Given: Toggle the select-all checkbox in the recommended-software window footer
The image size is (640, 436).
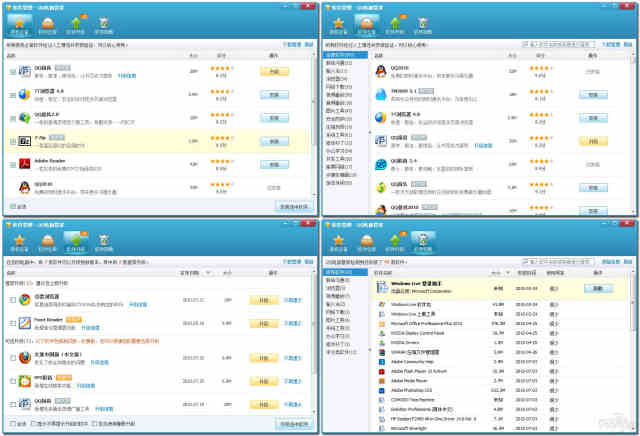Looking at the screenshot, I should pyautogui.click(x=13, y=207).
